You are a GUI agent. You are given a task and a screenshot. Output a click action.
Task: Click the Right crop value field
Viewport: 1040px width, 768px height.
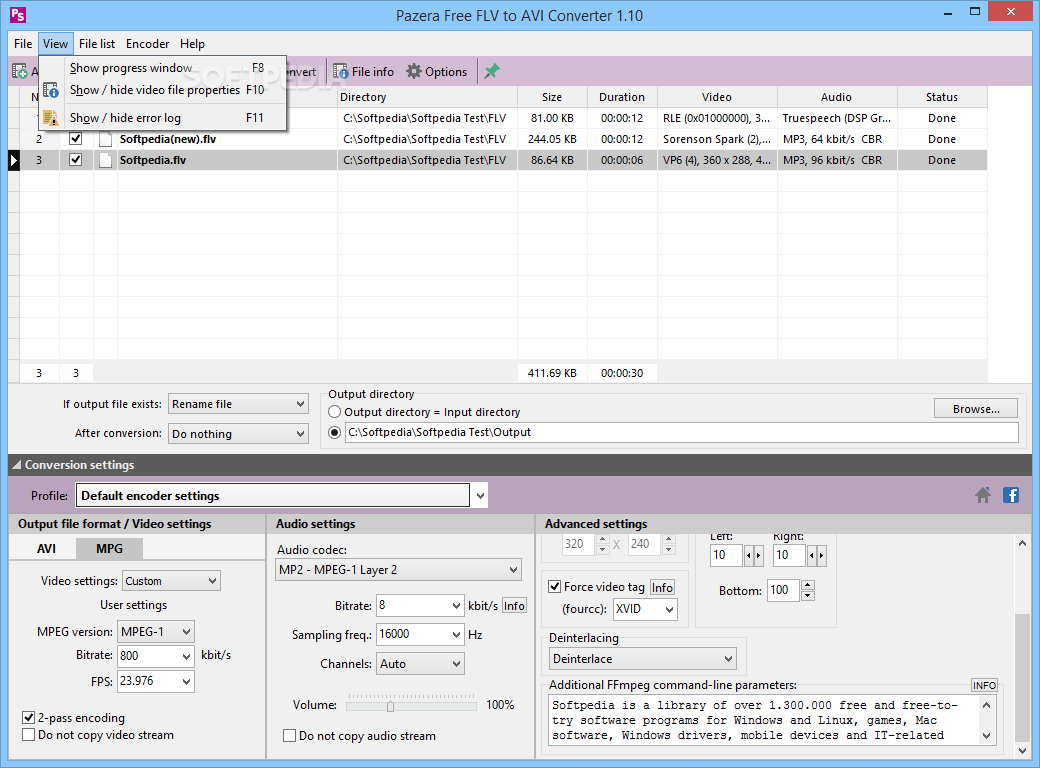tap(789, 555)
